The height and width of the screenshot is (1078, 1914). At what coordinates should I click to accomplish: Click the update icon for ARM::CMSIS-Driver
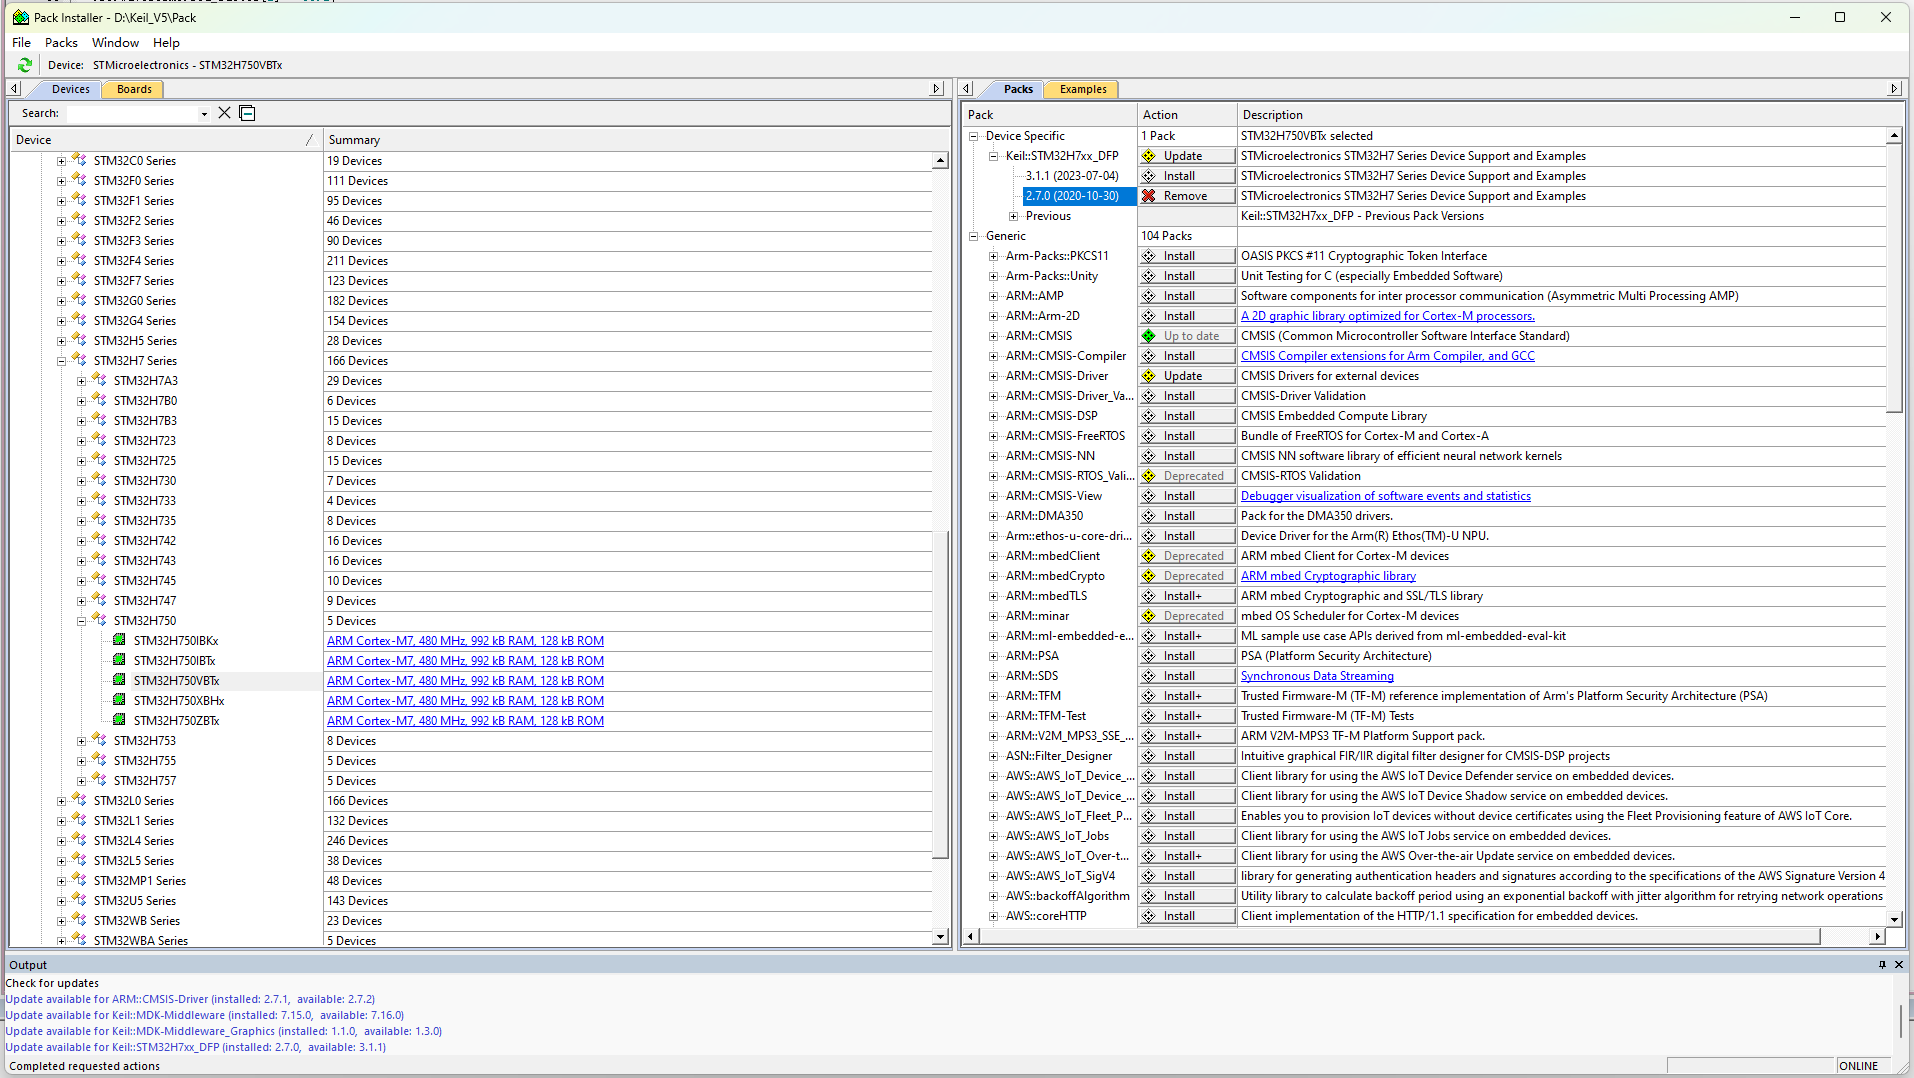tap(1150, 376)
